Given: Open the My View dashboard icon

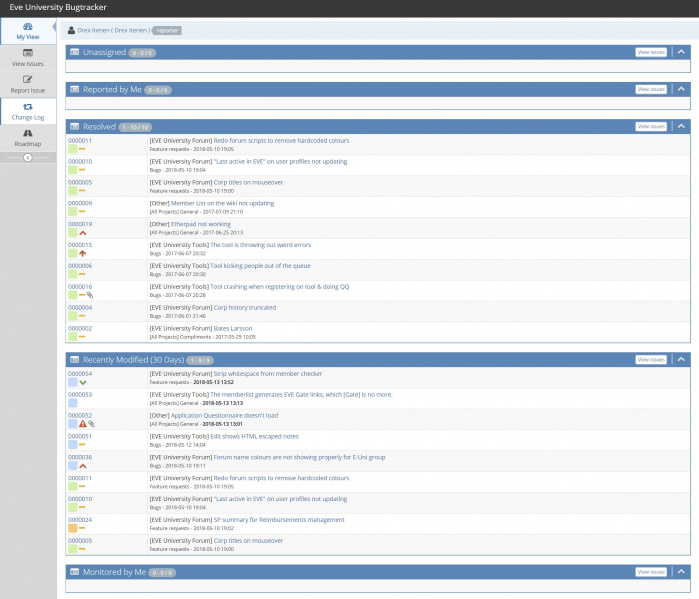Looking at the screenshot, I should pyautogui.click(x=27, y=26).
